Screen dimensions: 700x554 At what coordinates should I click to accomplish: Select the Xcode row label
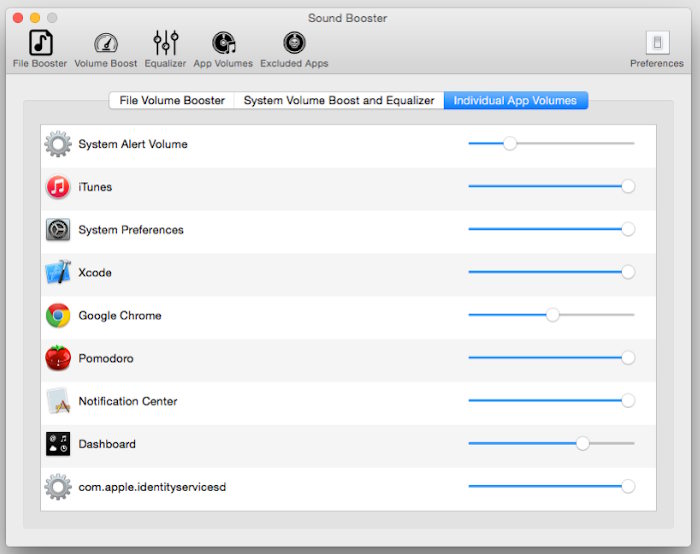pos(95,273)
